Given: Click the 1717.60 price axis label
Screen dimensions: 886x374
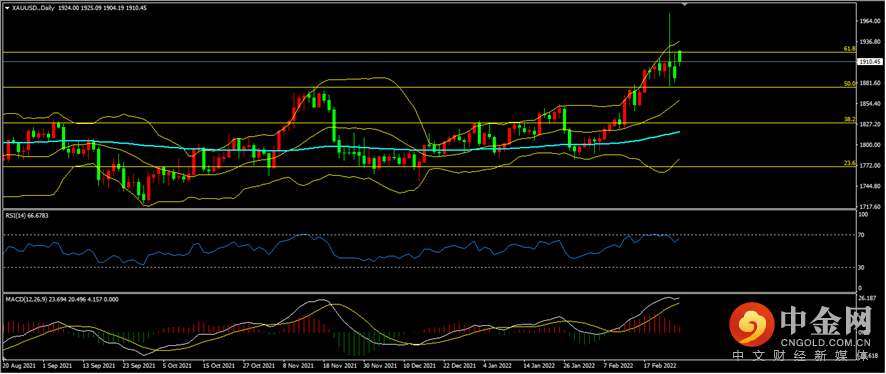Looking at the screenshot, I should (x=870, y=207).
